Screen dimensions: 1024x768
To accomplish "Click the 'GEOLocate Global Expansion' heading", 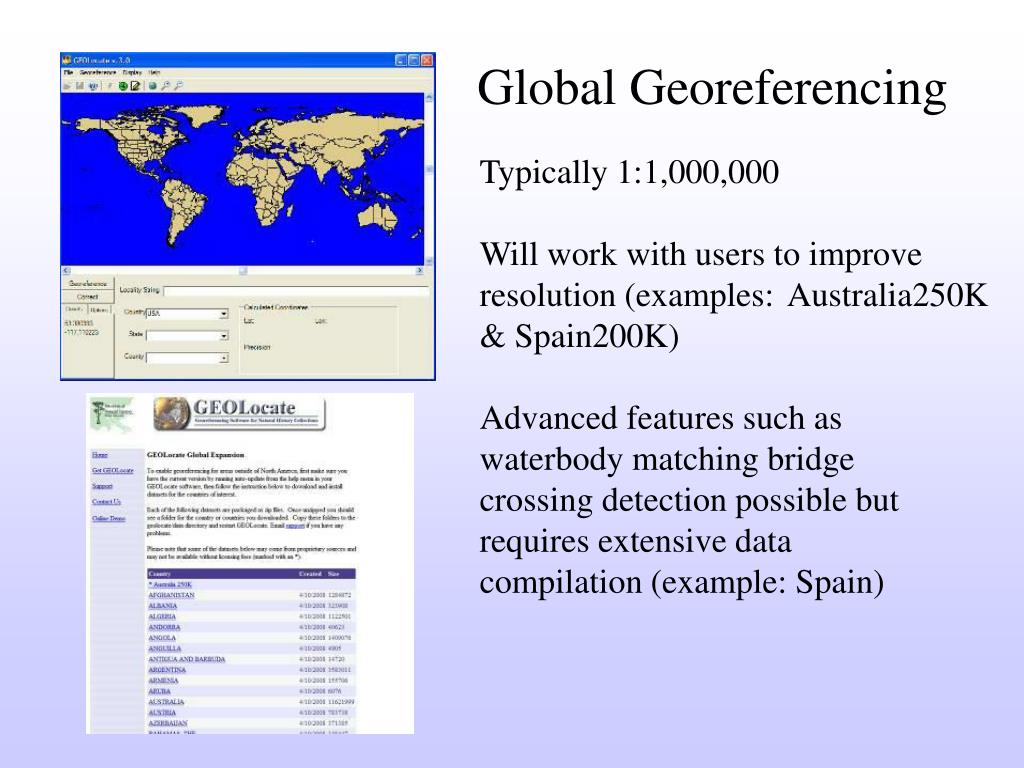I will tap(195, 455).
